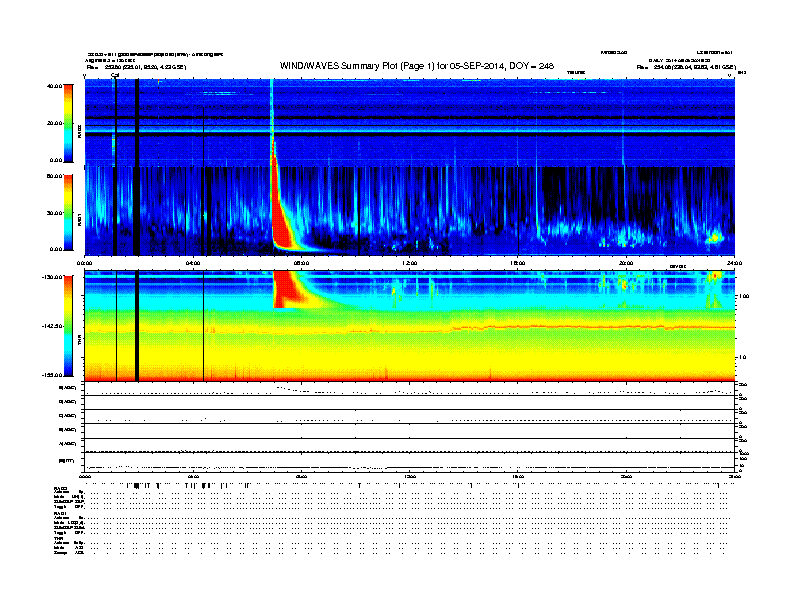Click the 100 label on TNR right axis
792x612 pixels.
744,296
